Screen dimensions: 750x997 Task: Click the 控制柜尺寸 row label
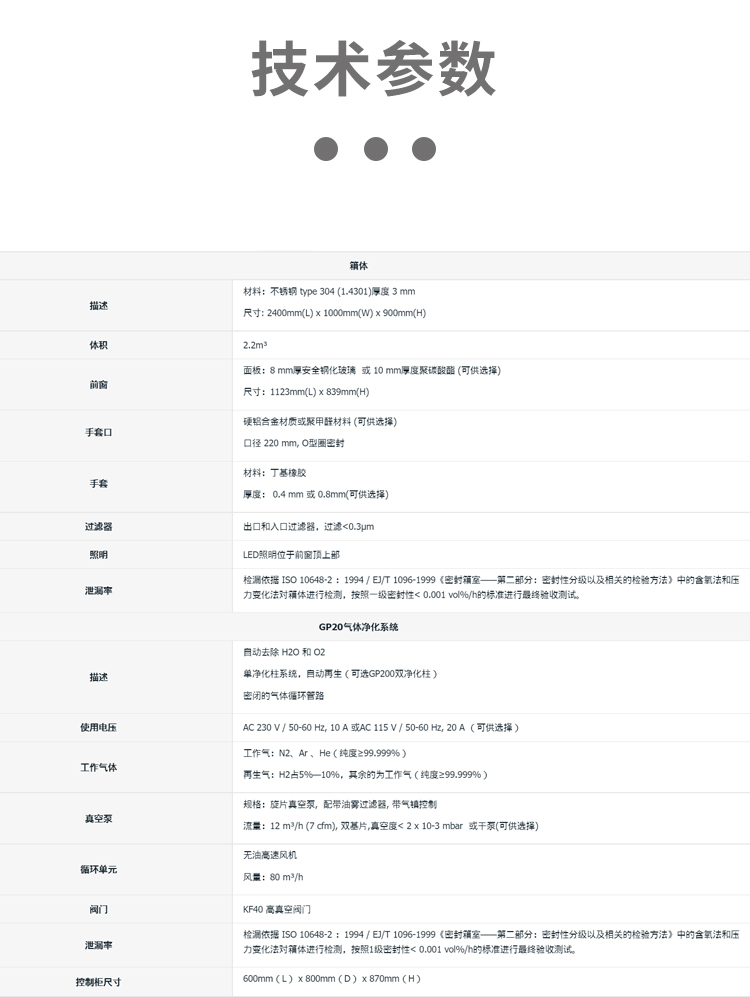click(x=98, y=981)
